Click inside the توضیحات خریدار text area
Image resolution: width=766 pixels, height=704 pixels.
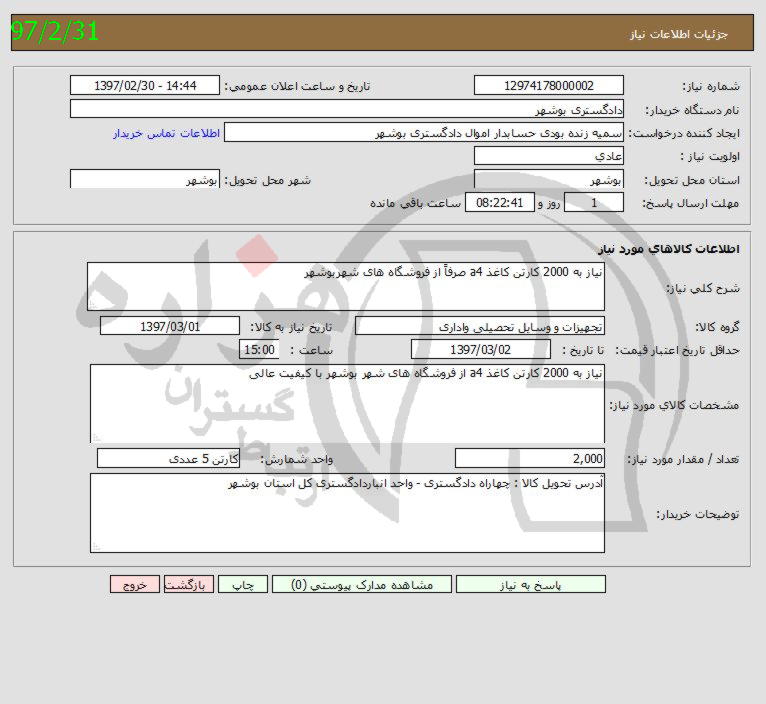pyautogui.click(x=346, y=513)
